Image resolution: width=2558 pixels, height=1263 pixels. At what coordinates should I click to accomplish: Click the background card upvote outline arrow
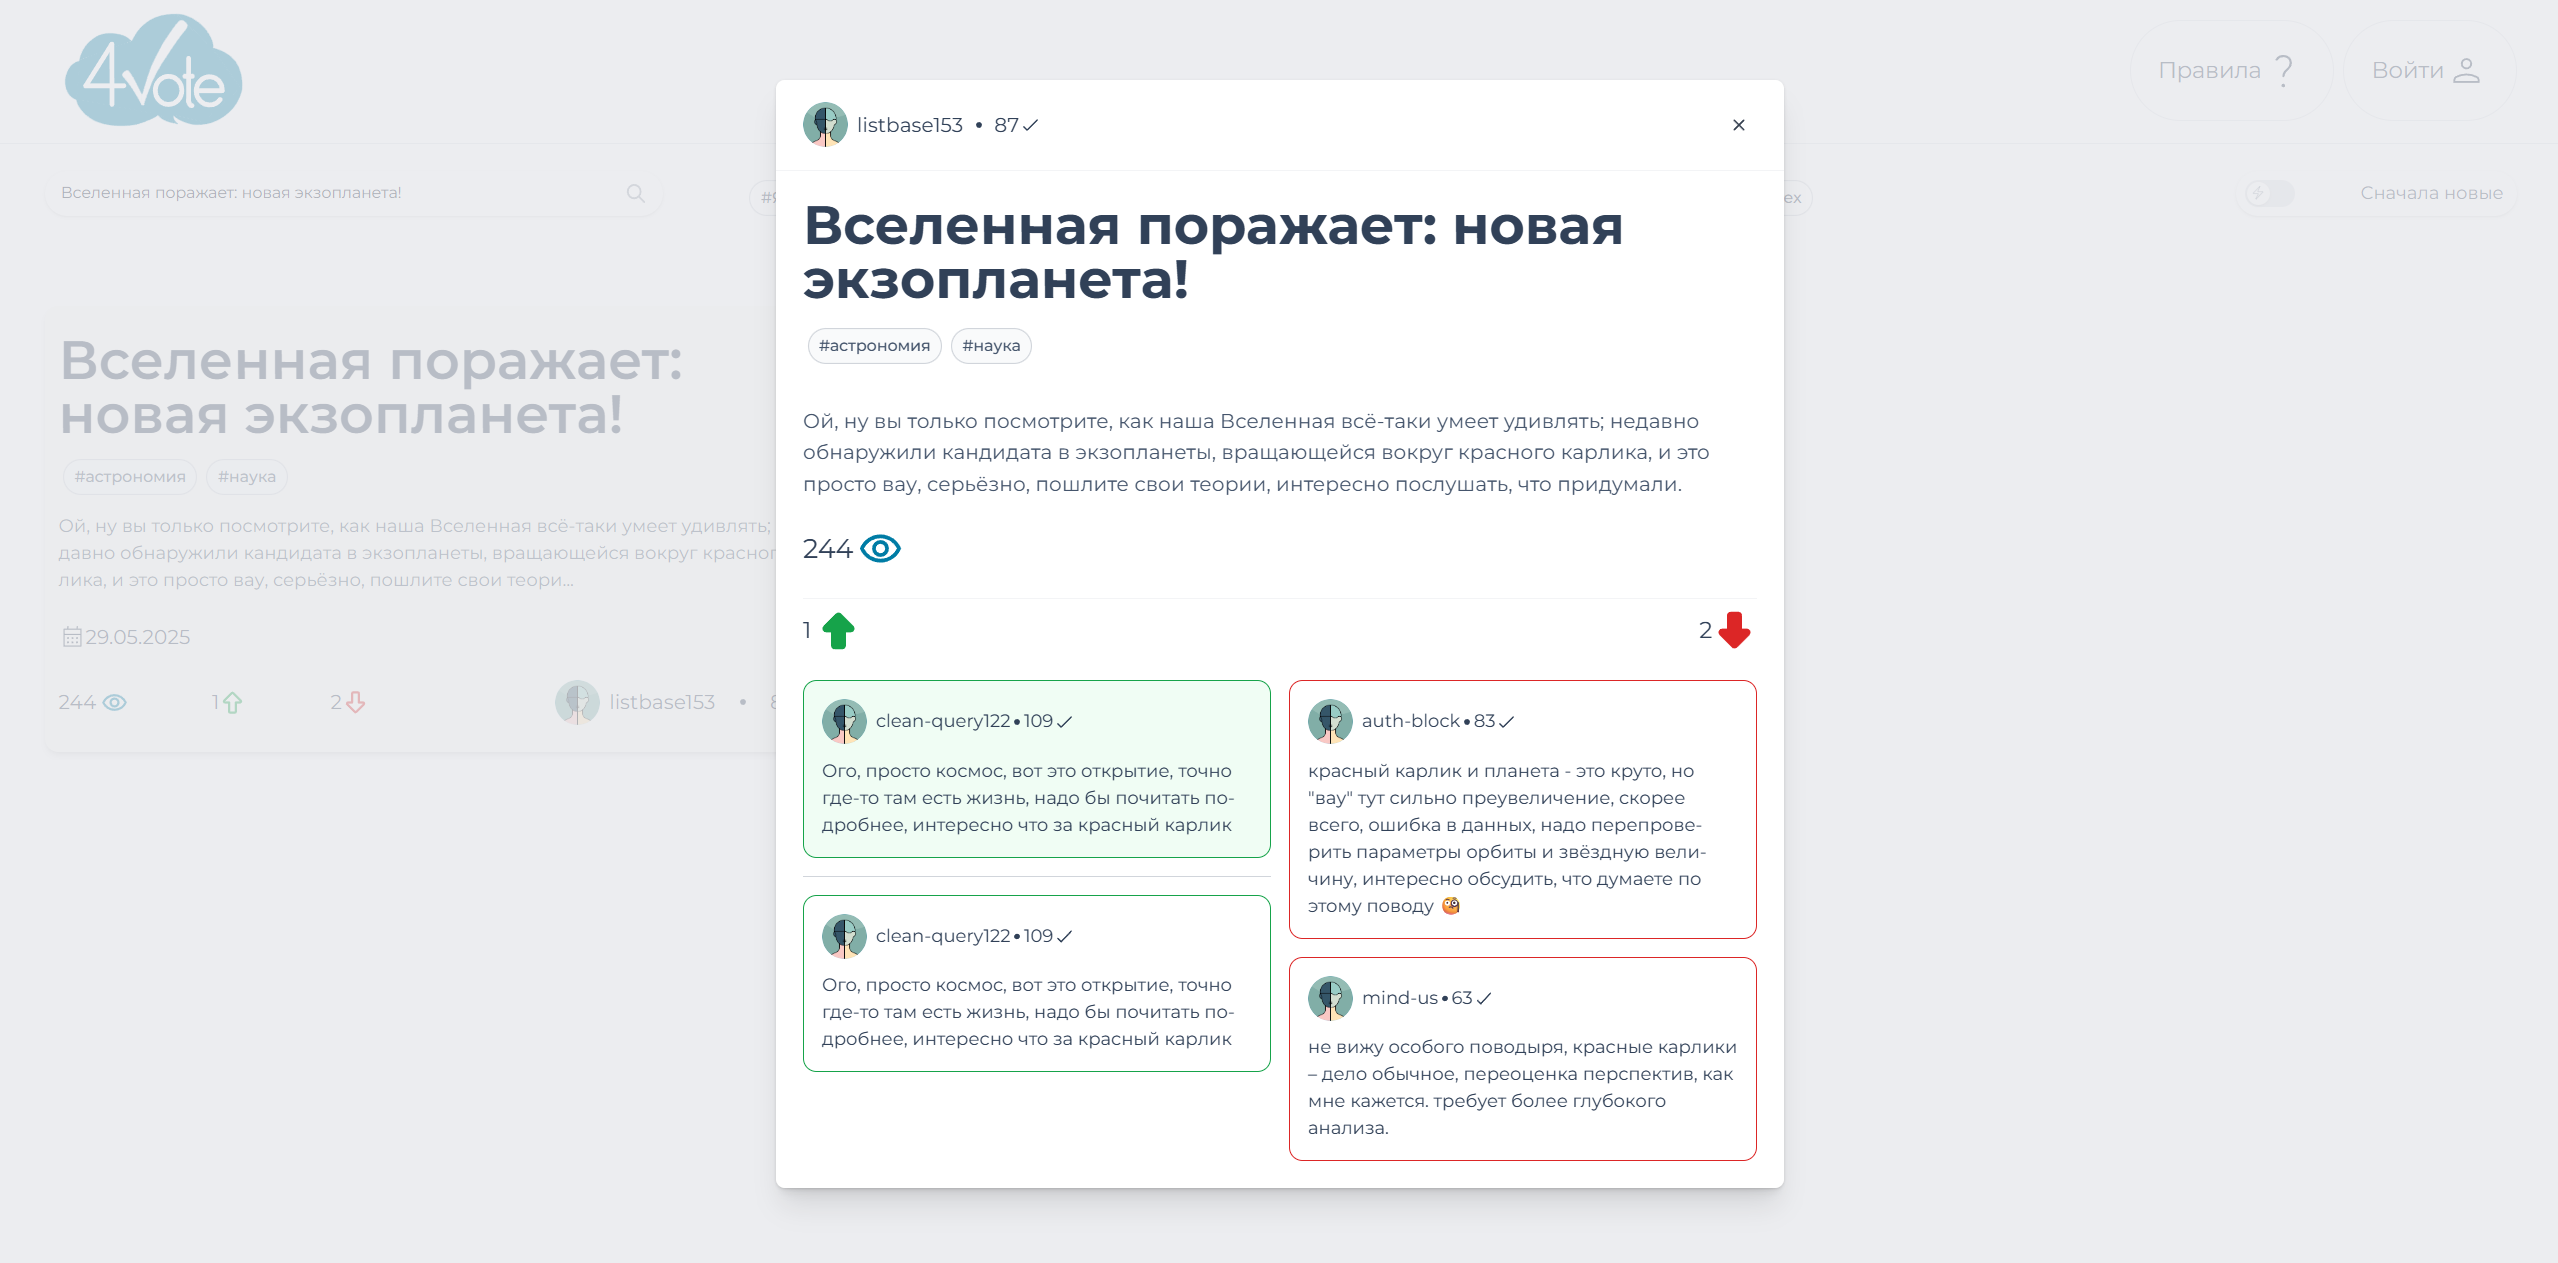point(232,703)
